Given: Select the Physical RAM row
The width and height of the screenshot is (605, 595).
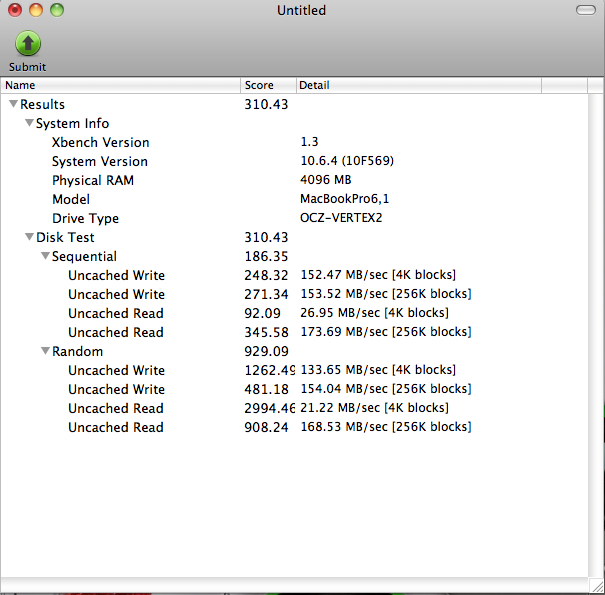Looking at the screenshot, I should coord(294,180).
